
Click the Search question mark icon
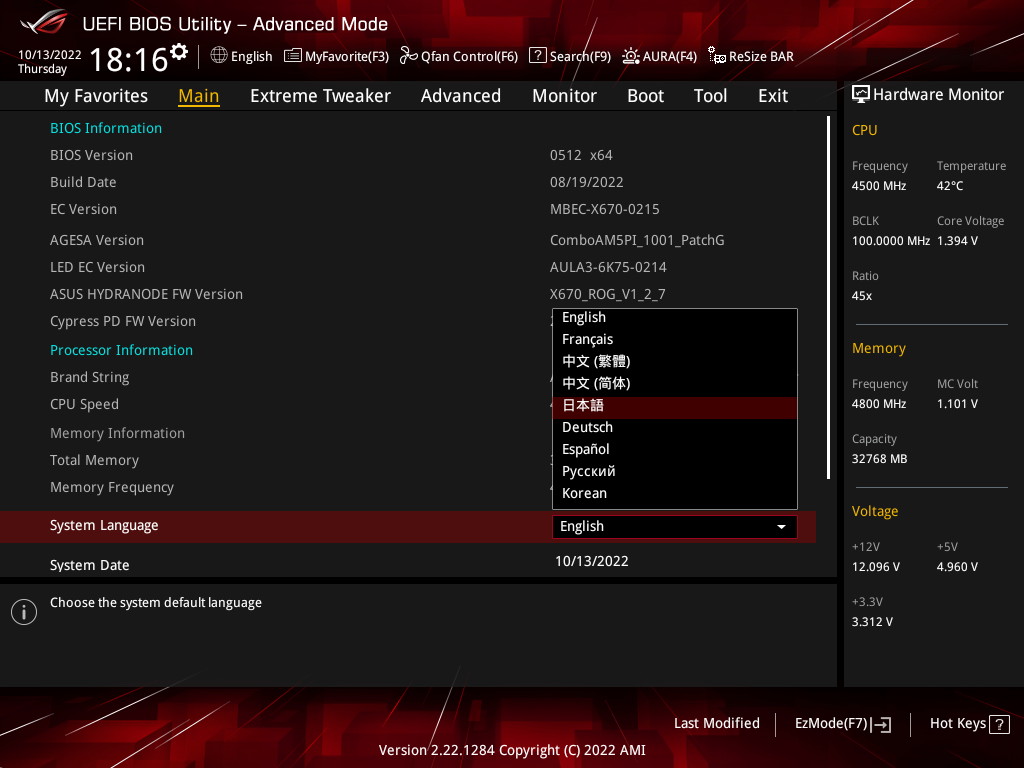click(537, 55)
